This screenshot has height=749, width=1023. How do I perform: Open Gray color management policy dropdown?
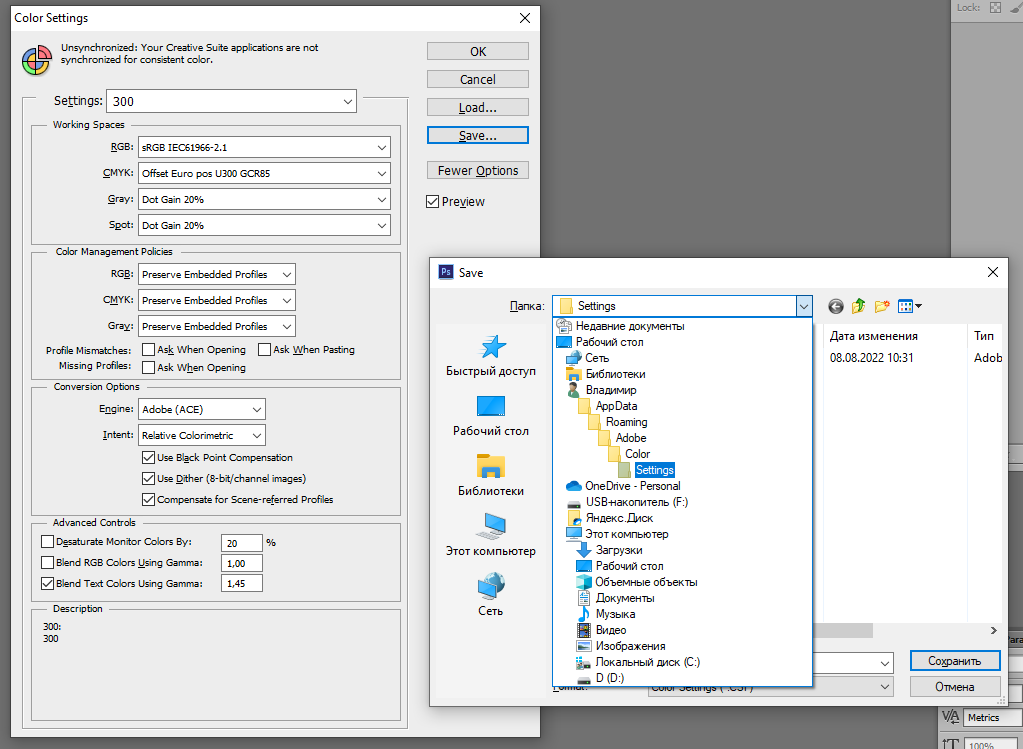[217, 326]
